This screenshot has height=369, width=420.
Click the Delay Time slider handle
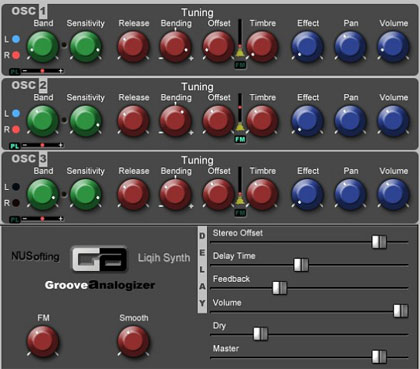click(x=301, y=265)
